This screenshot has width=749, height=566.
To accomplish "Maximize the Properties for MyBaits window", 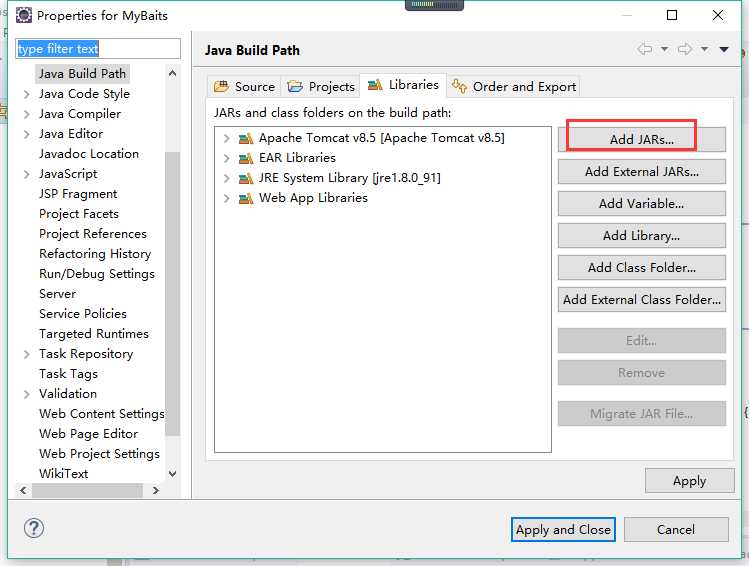I will 672,15.
